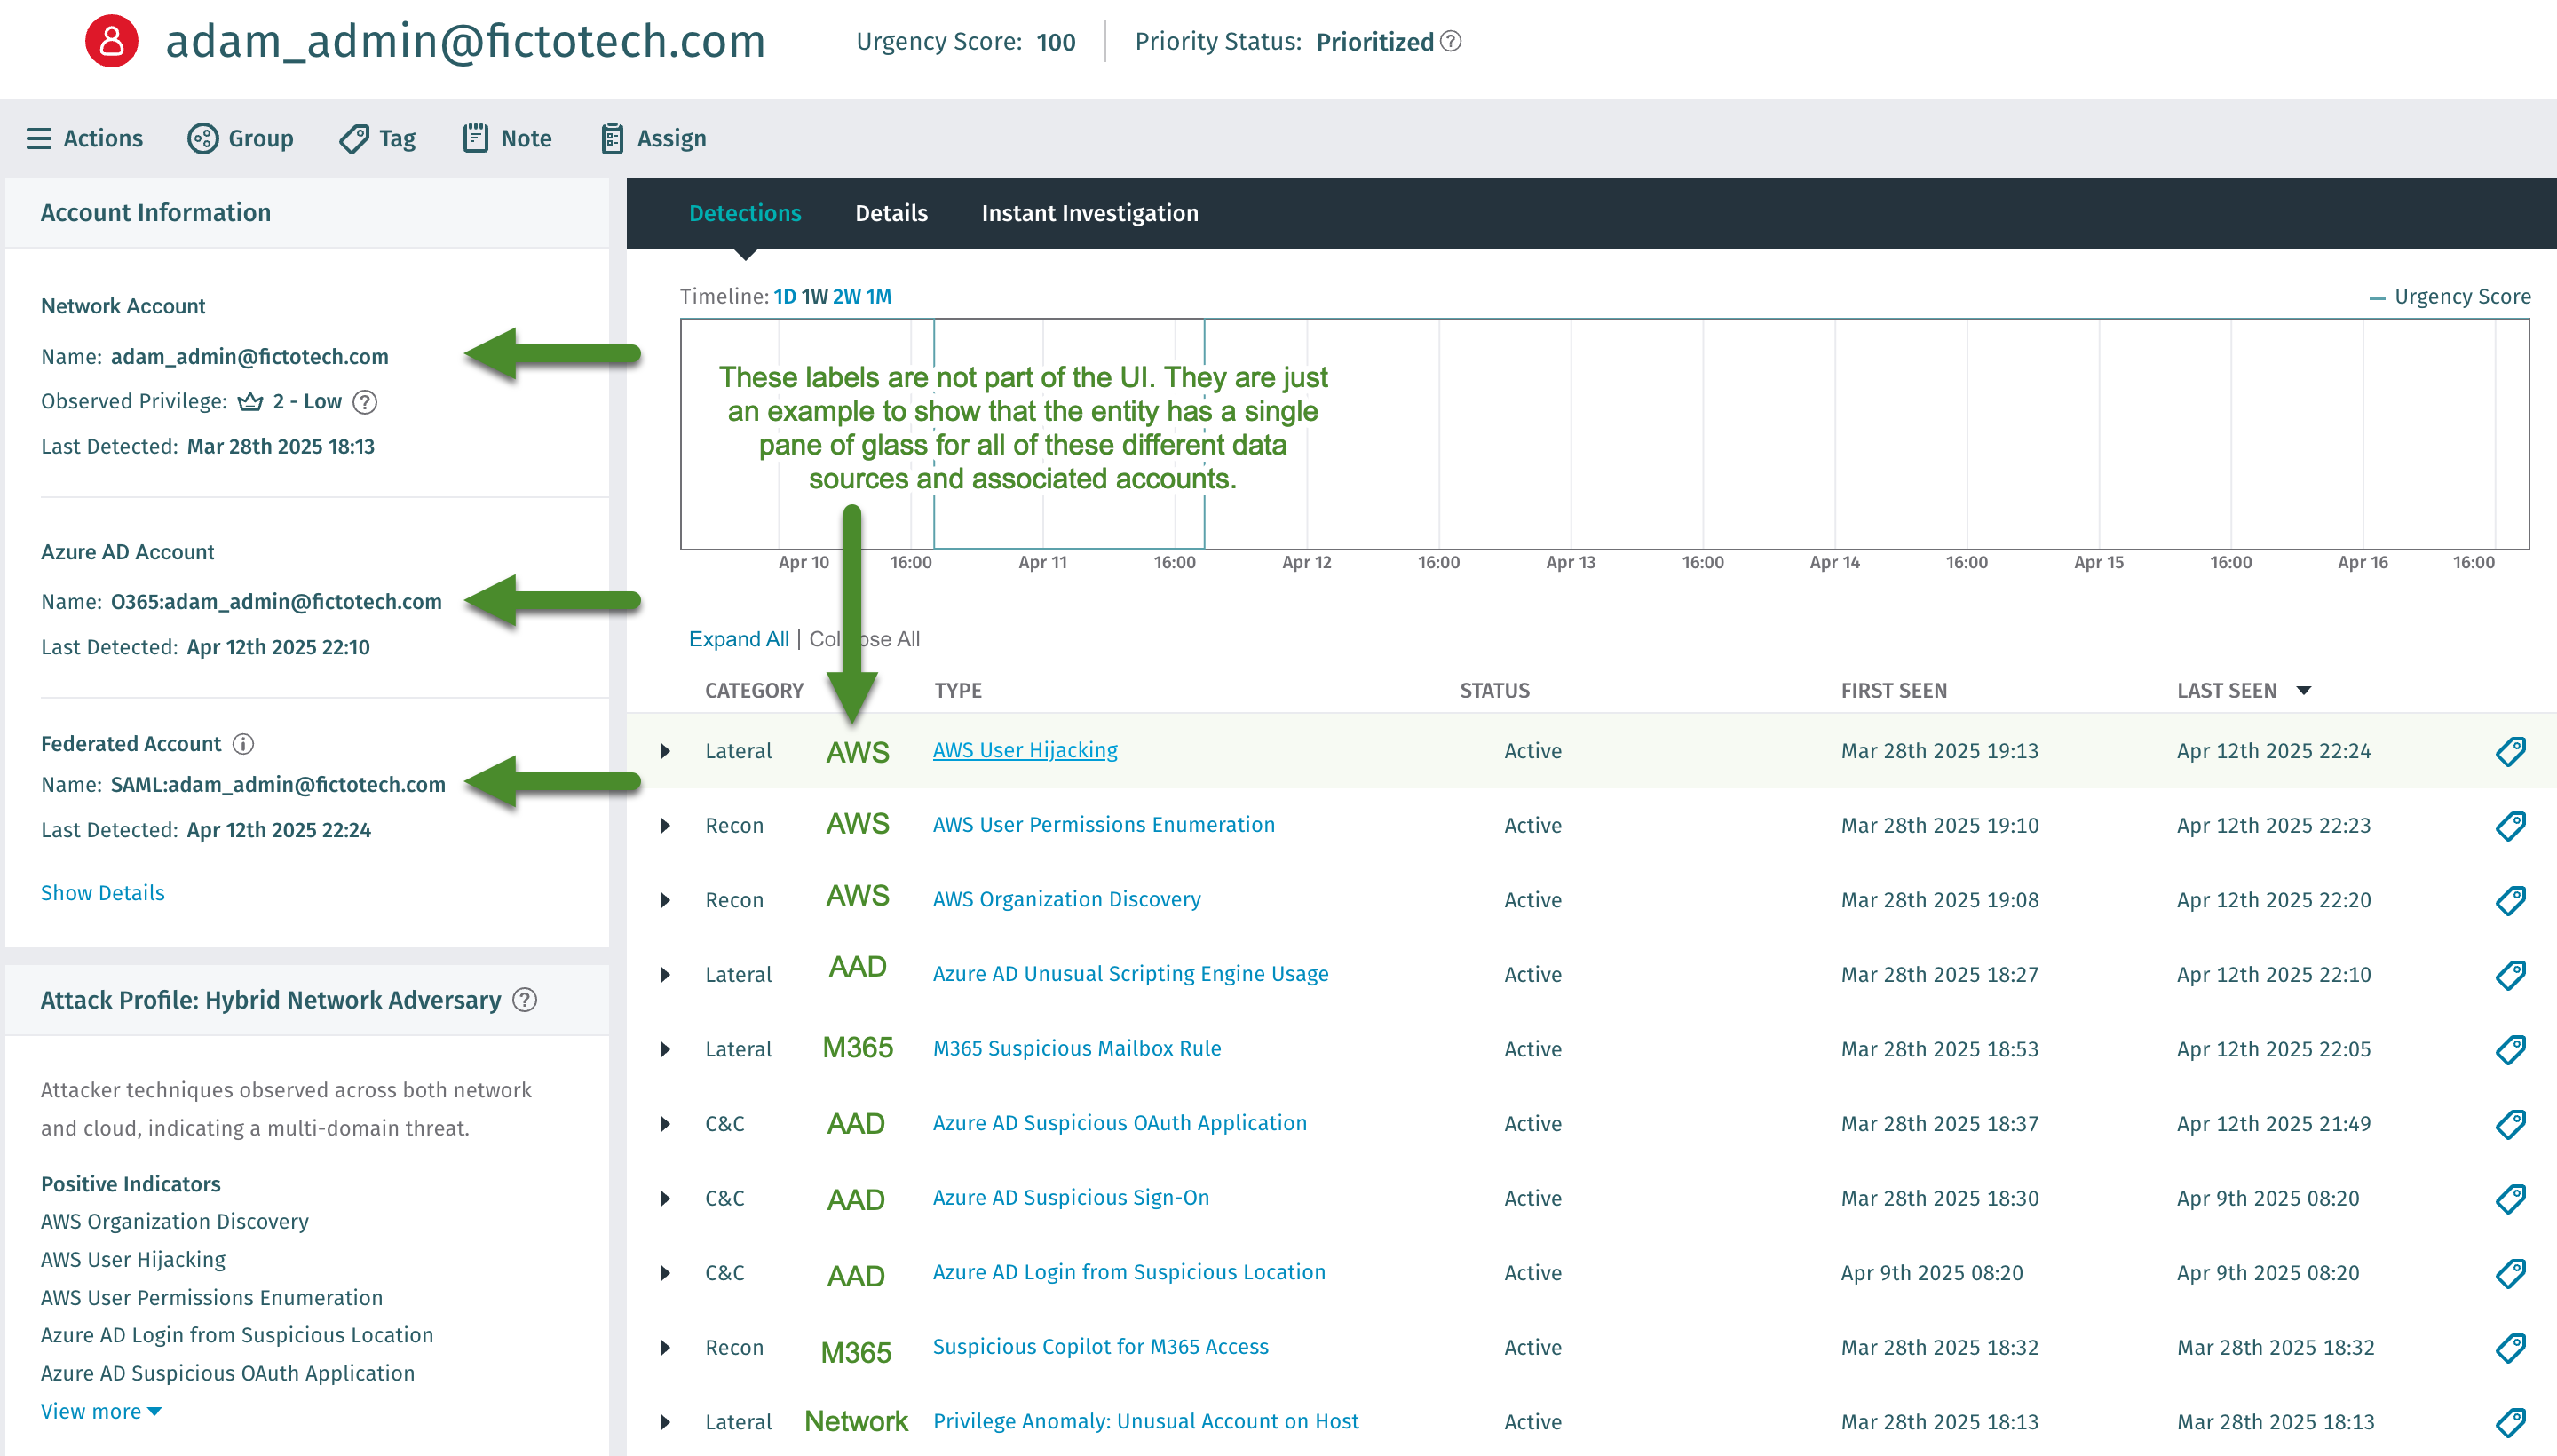The width and height of the screenshot is (2557, 1456).
Task: Open the M365 Suspicious Mailbox Rule detection
Action: (x=1077, y=1048)
